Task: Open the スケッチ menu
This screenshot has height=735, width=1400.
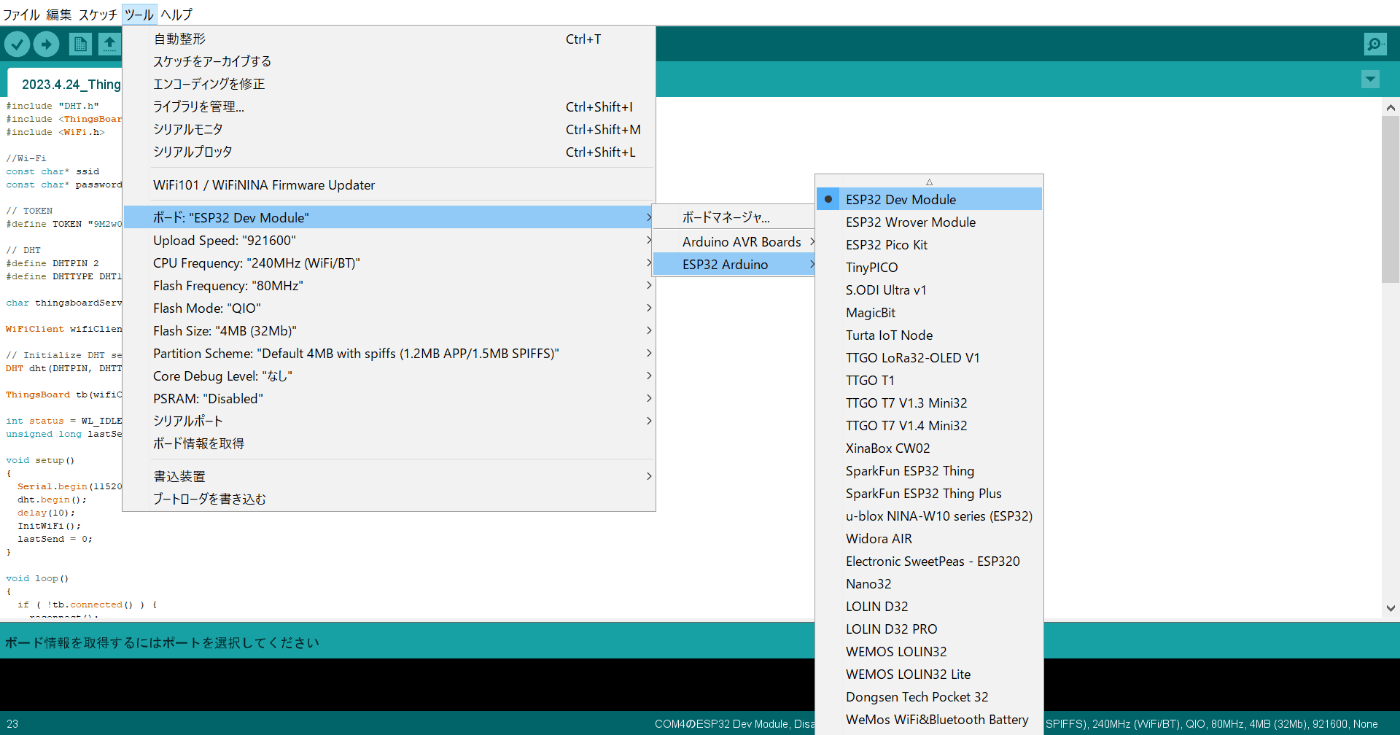Action: [98, 14]
